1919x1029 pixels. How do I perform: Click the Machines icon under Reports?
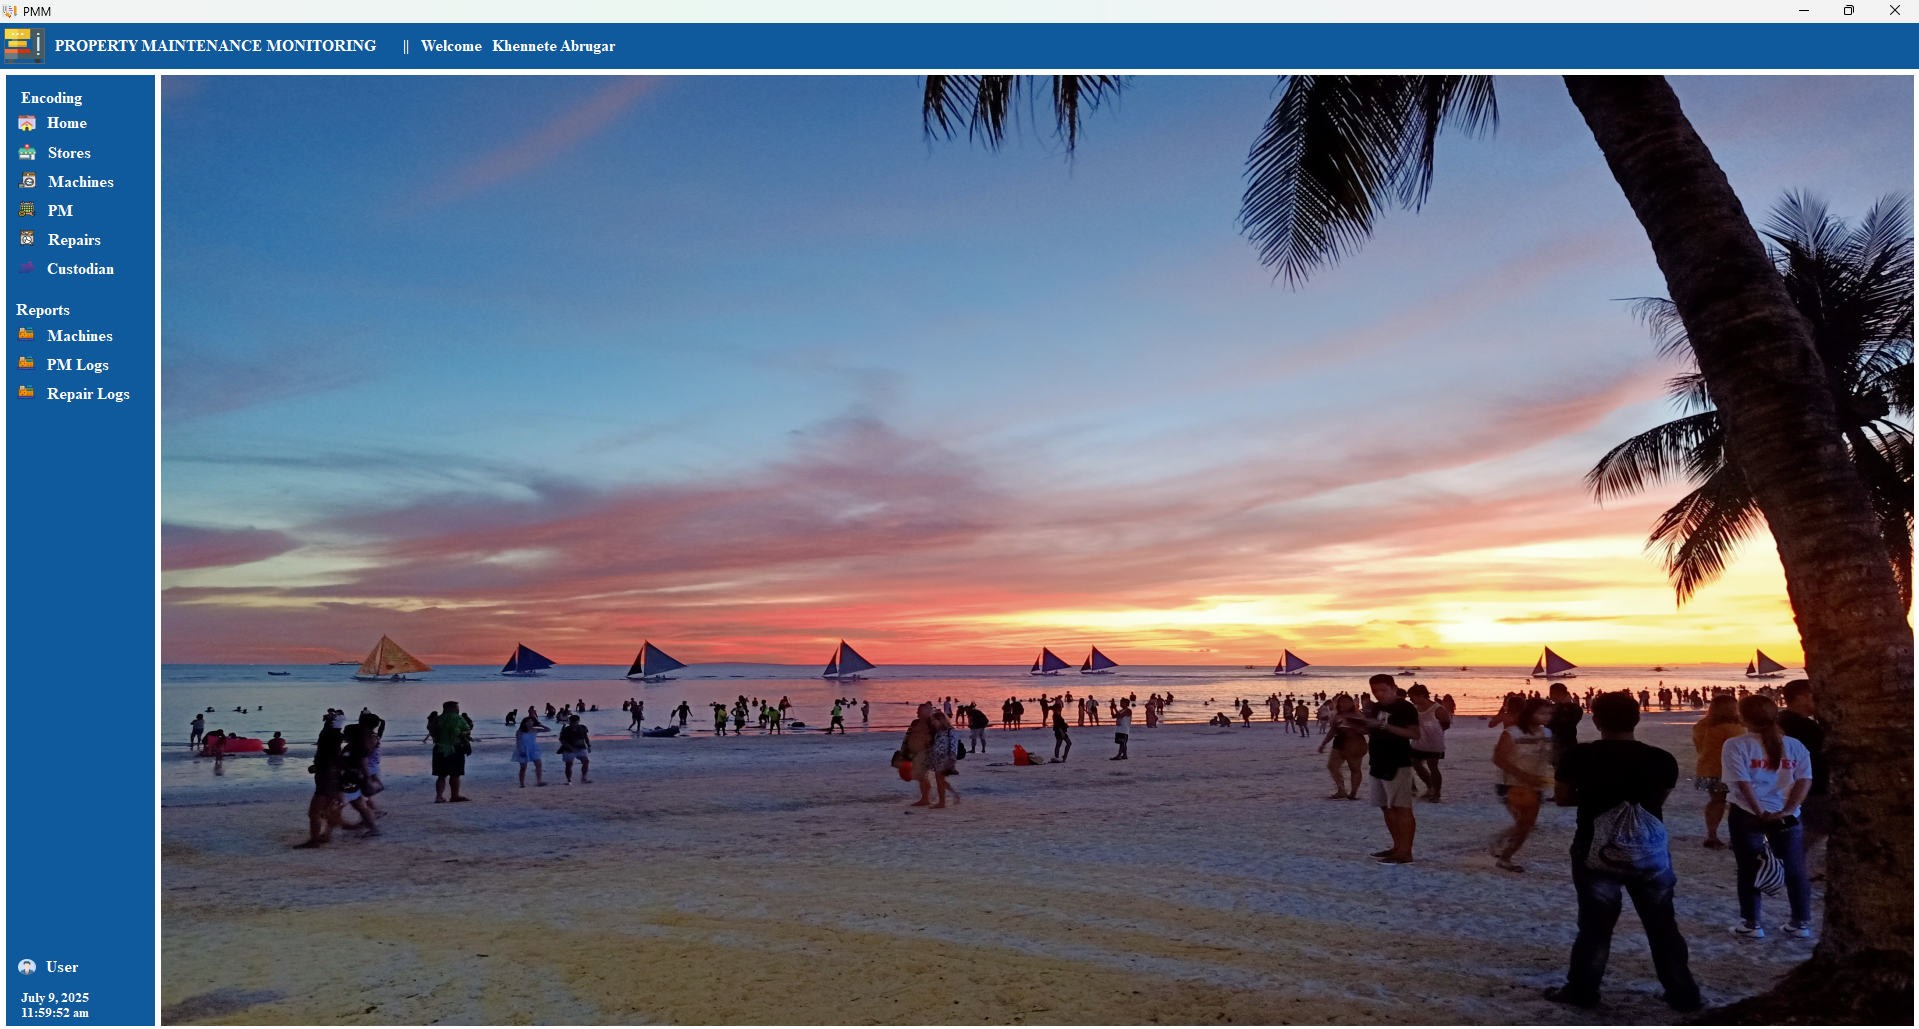coord(26,334)
